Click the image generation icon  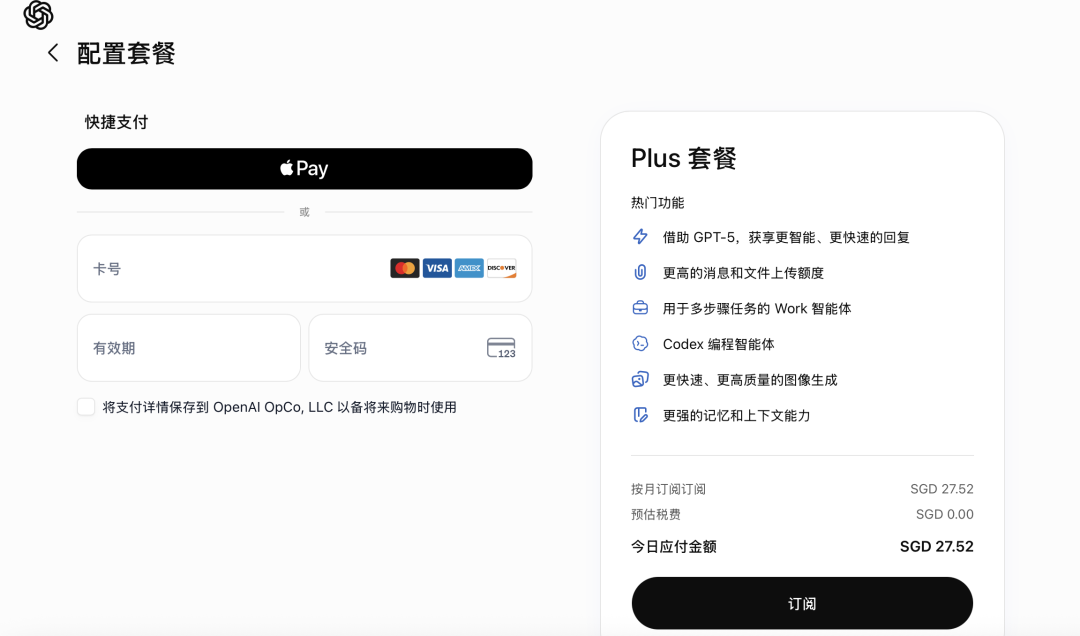[641, 380]
